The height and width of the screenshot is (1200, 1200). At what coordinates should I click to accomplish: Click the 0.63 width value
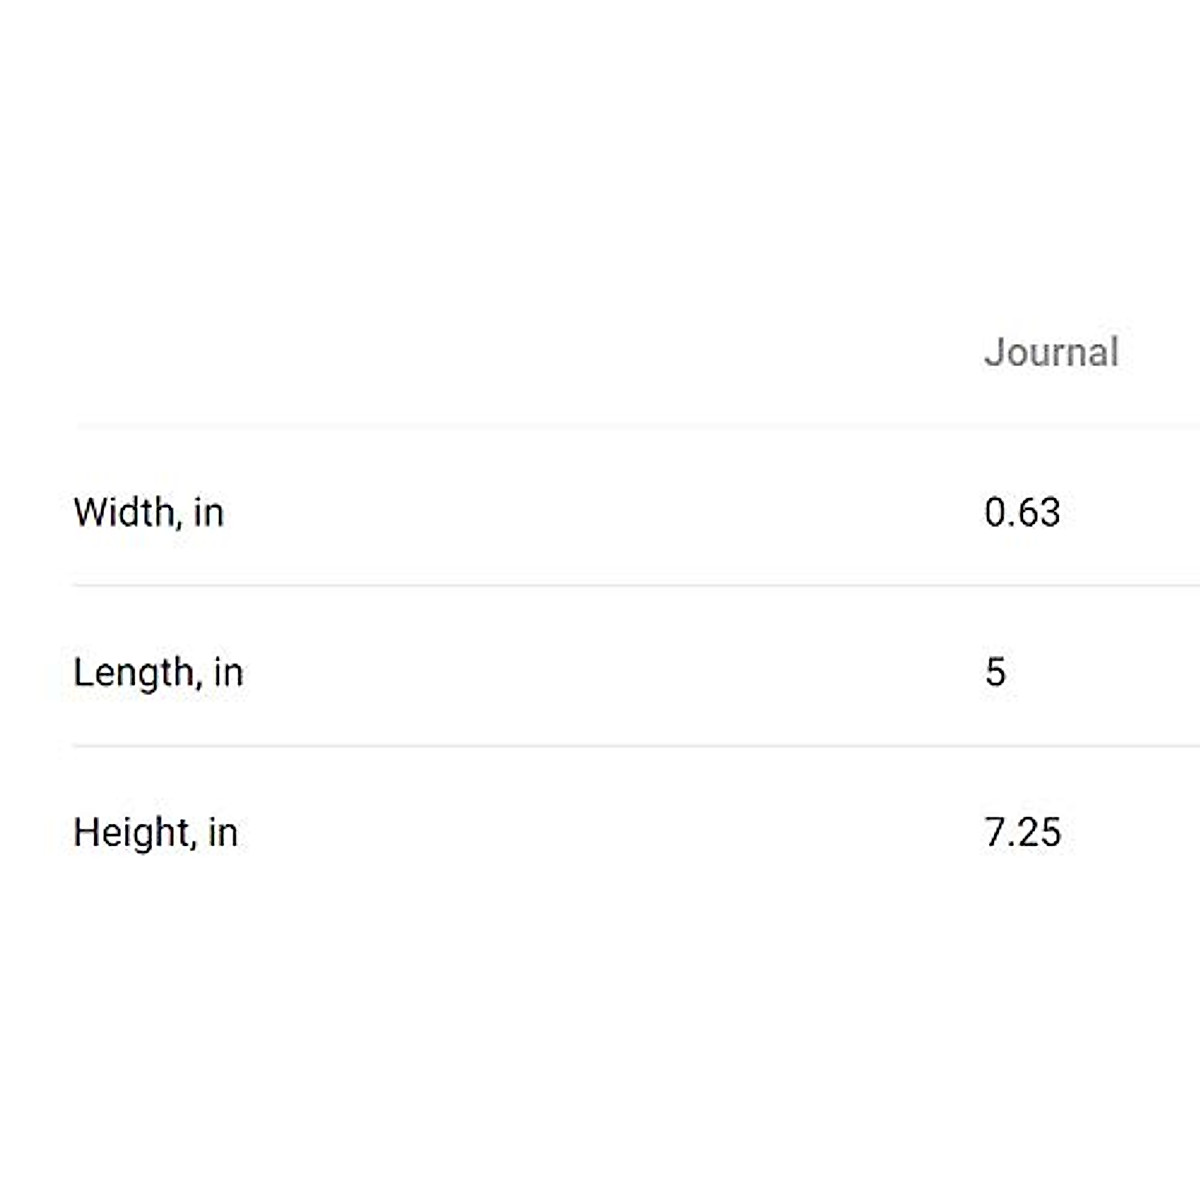pos(1022,513)
